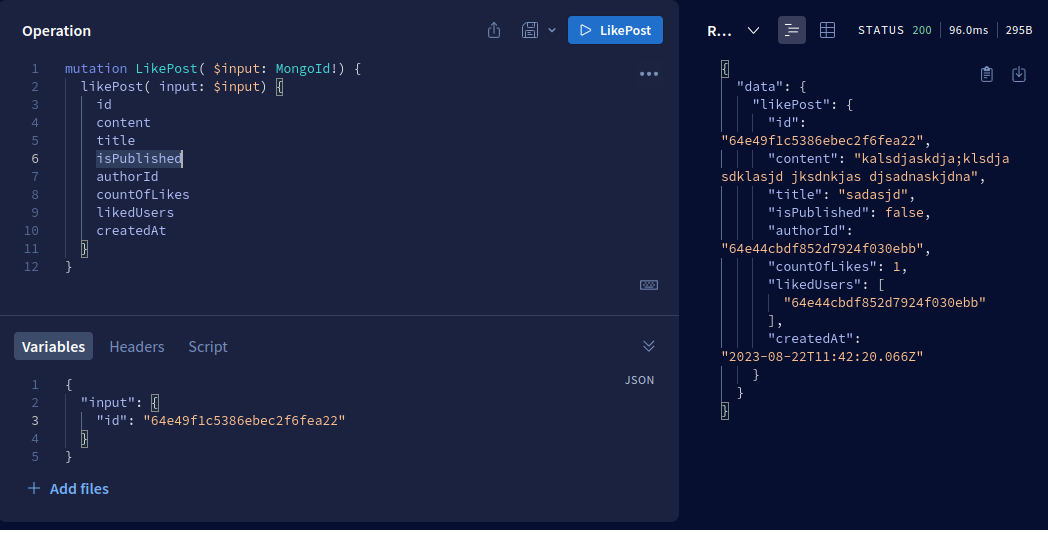Click the id value in the variables JSON

click(244, 421)
